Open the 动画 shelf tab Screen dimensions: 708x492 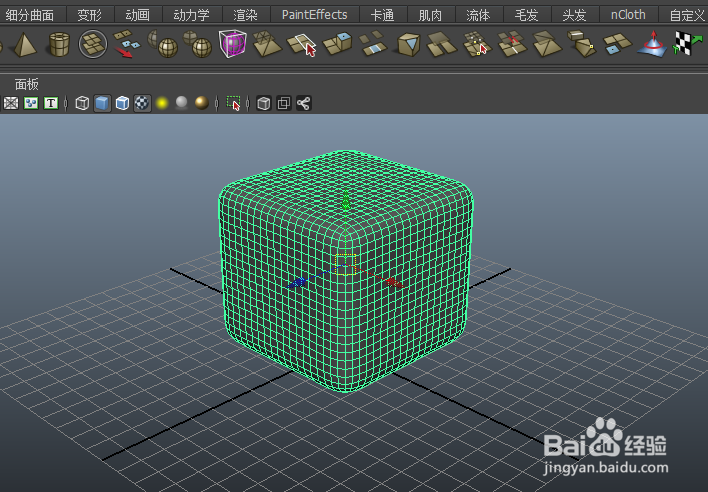(x=137, y=15)
